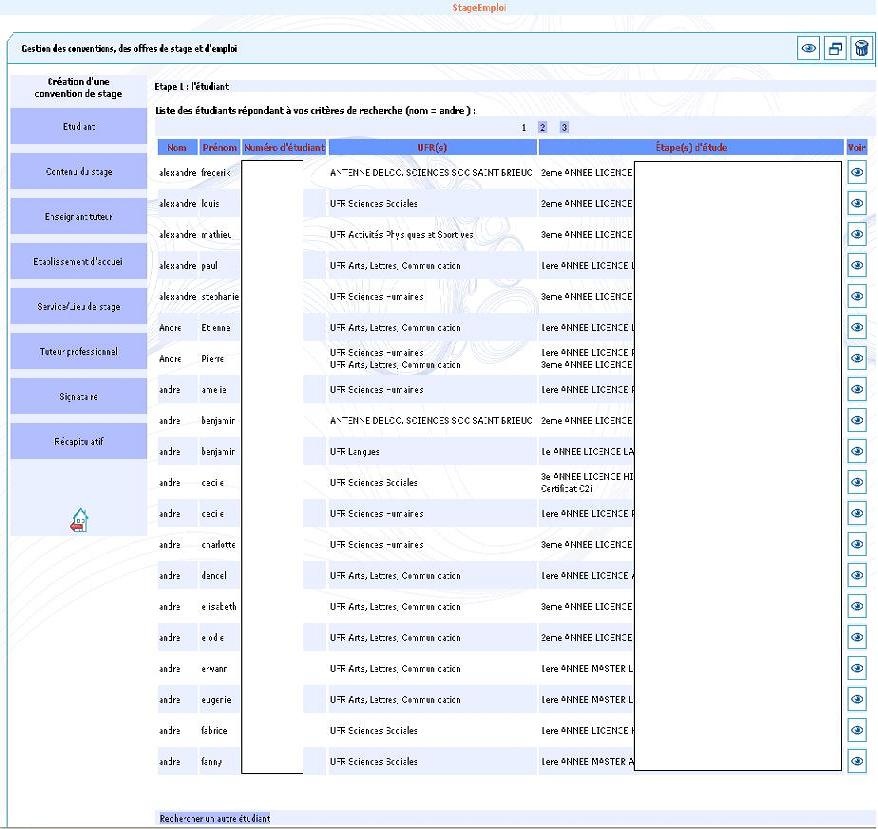Open the Voir eye icon for alexandre mathieu
The height and width of the screenshot is (829, 878).
857,234
